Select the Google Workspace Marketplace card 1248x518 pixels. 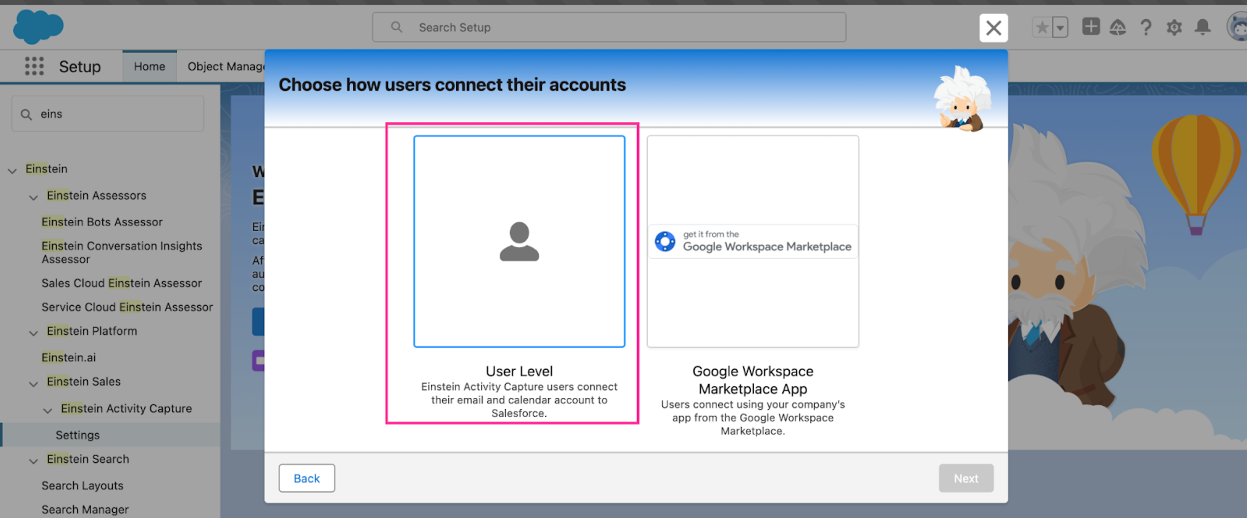[x=753, y=242]
